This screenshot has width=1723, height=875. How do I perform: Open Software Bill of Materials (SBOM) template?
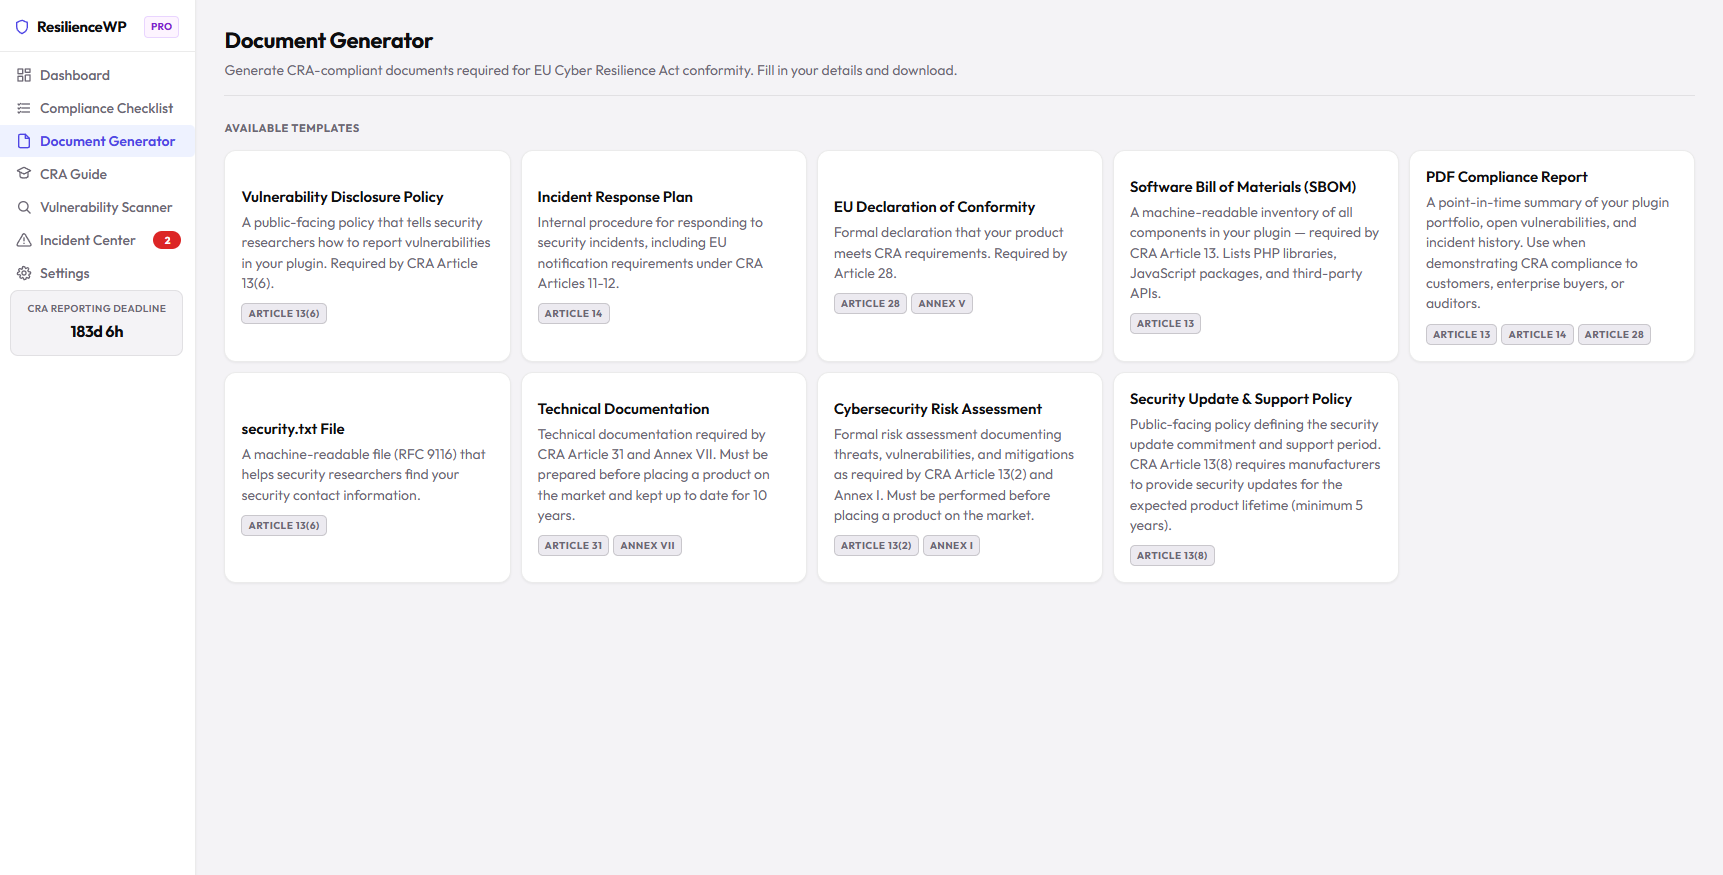(x=1256, y=256)
